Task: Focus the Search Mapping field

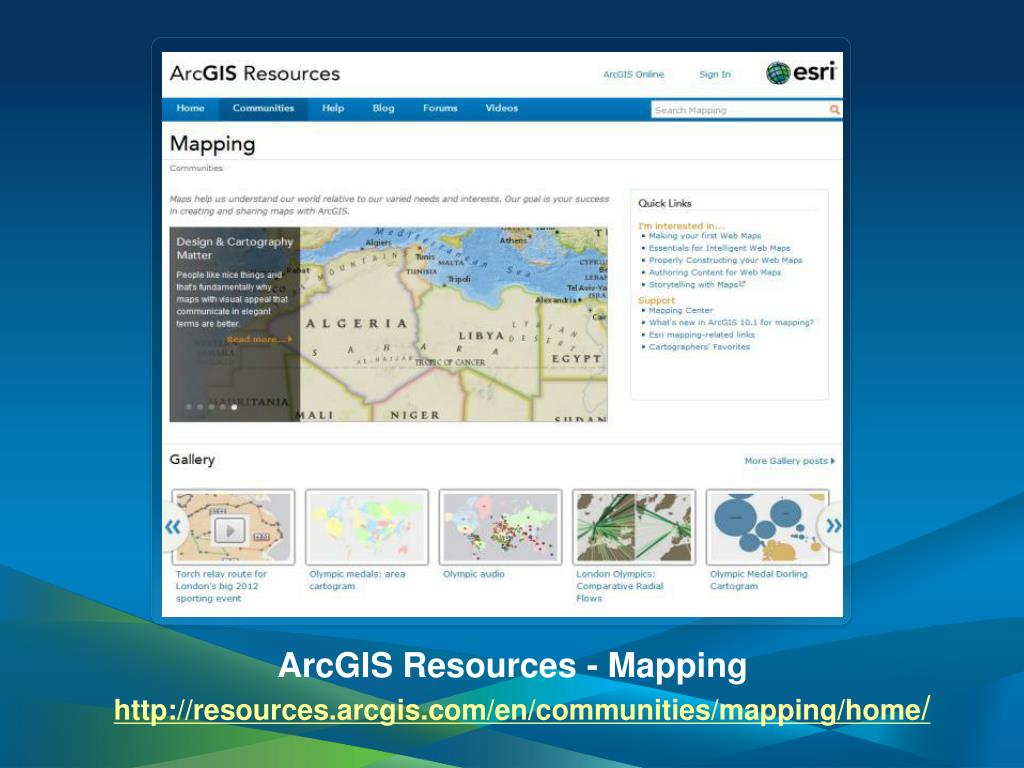Action: (739, 110)
